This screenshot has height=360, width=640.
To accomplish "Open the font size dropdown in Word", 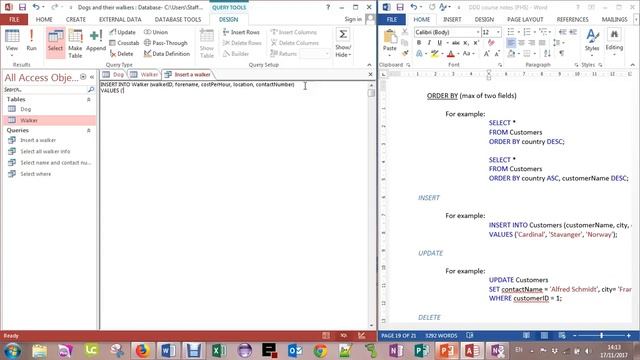I will point(498,32).
